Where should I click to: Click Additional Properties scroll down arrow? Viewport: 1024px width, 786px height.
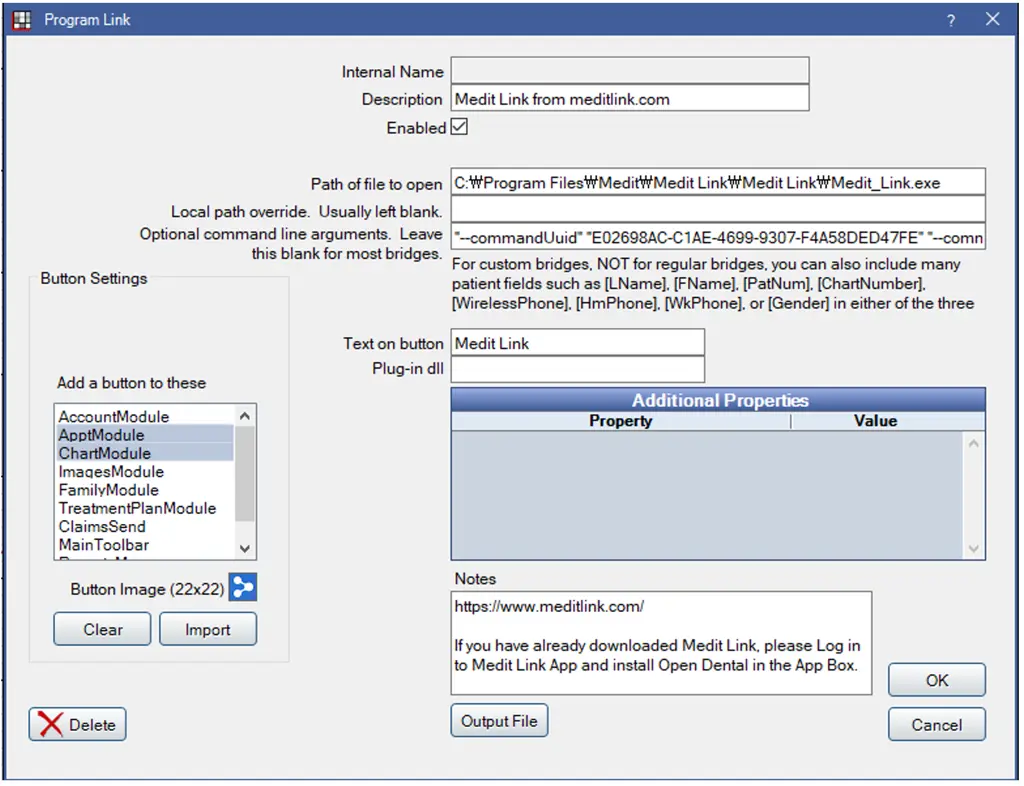974,548
